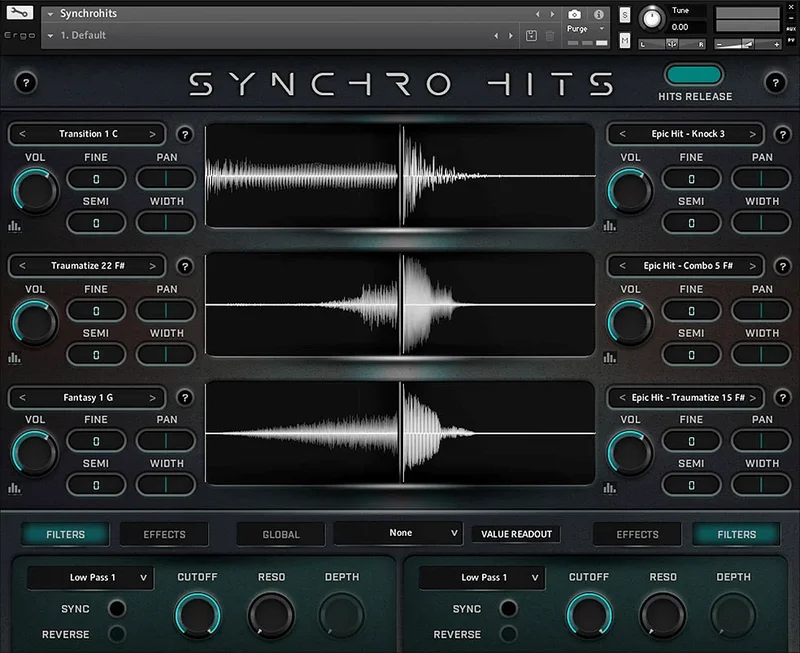Expand the Synchrohits instrument menu arrow
Image resolution: width=800 pixels, height=653 pixels.
click(51, 14)
